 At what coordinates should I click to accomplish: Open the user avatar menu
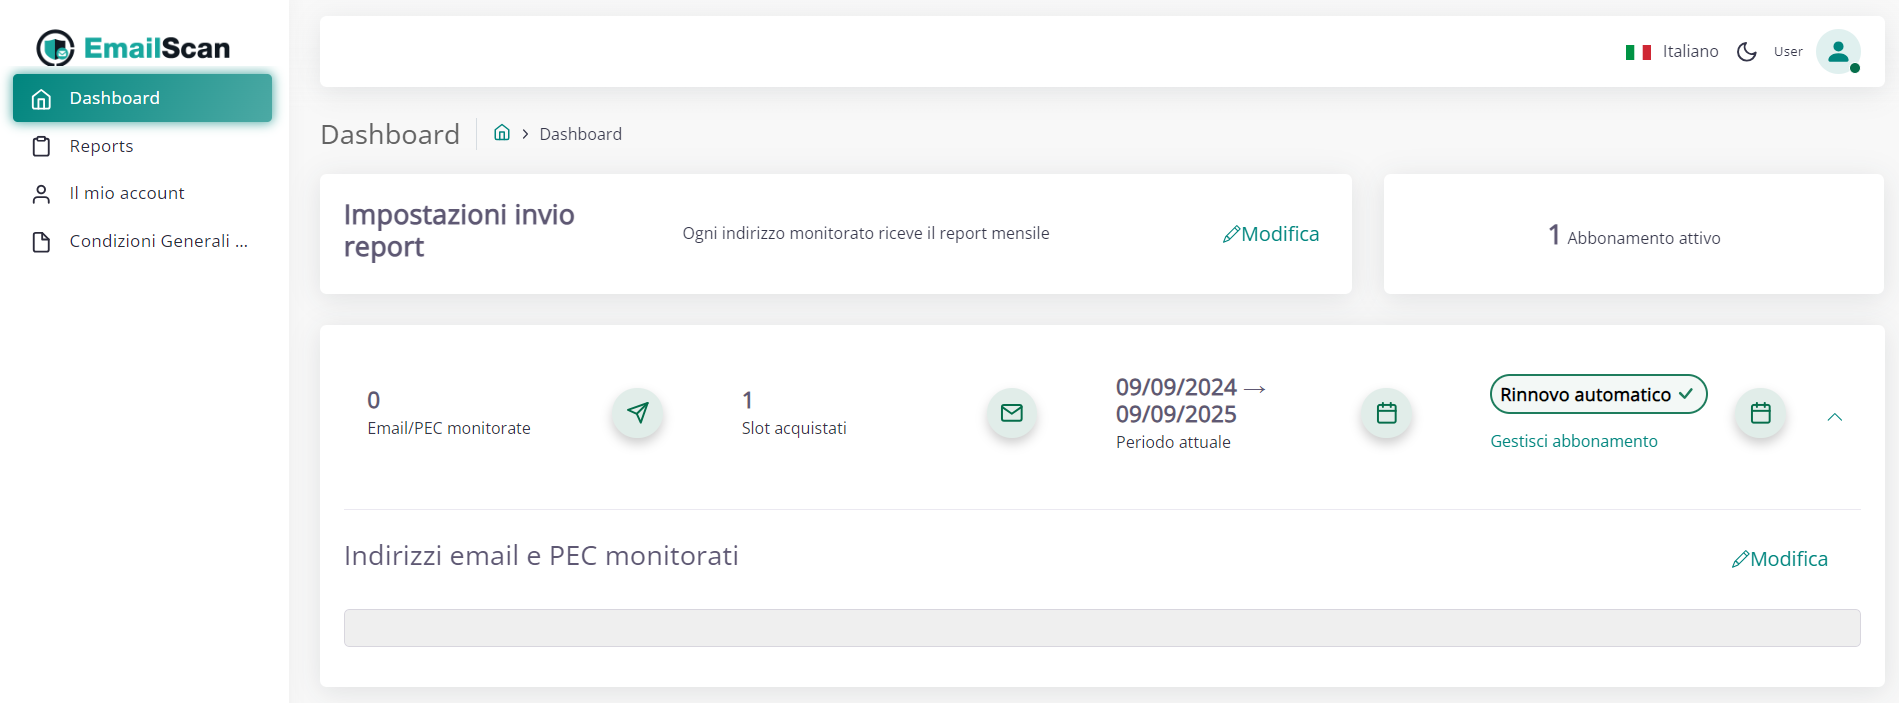[x=1838, y=52]
